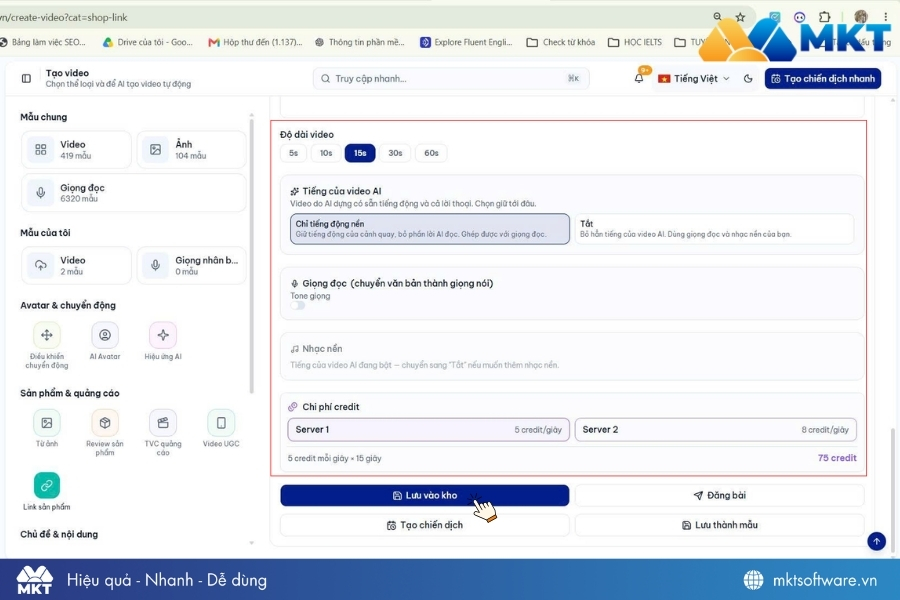The width and height of the screenshot is (900, 600).
Task: Click the Lưu thành mẫu button
Action: 720,525
